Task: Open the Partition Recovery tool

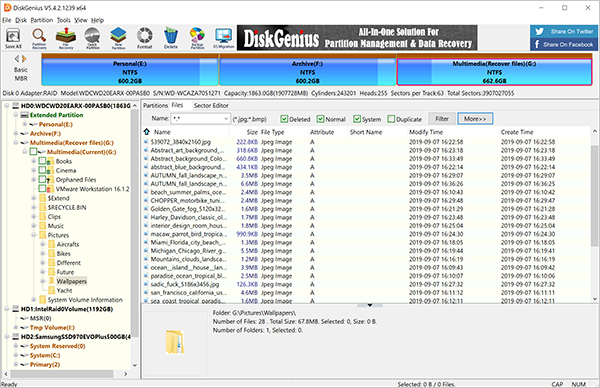Action: click(39, 38)
